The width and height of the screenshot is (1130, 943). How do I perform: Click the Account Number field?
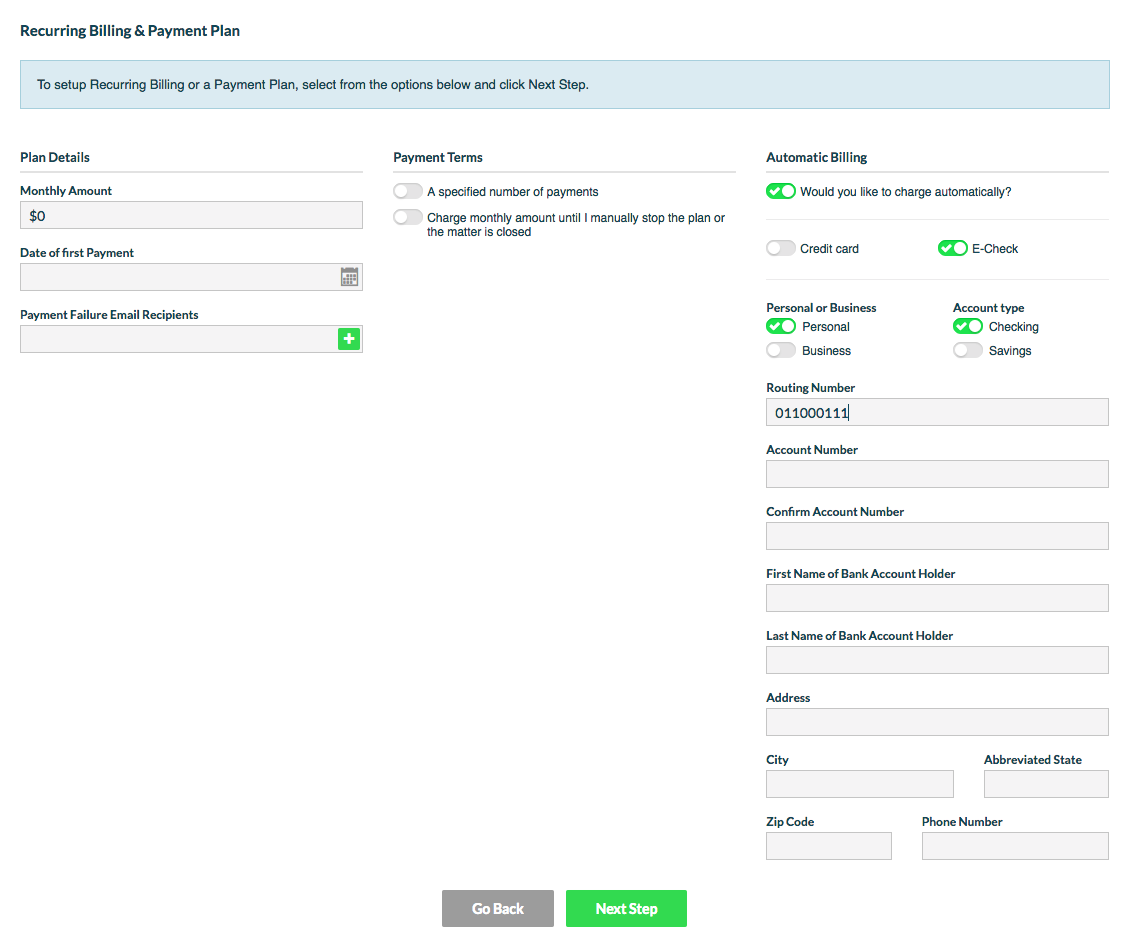[937, 474]
